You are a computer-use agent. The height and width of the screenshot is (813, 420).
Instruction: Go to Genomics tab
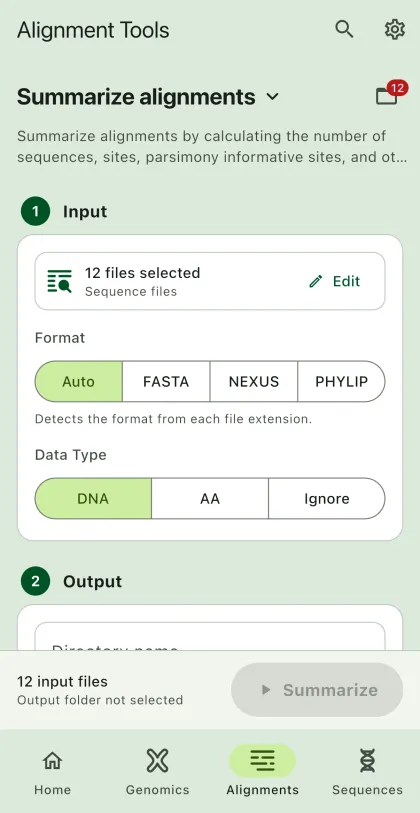click(158, 773)
